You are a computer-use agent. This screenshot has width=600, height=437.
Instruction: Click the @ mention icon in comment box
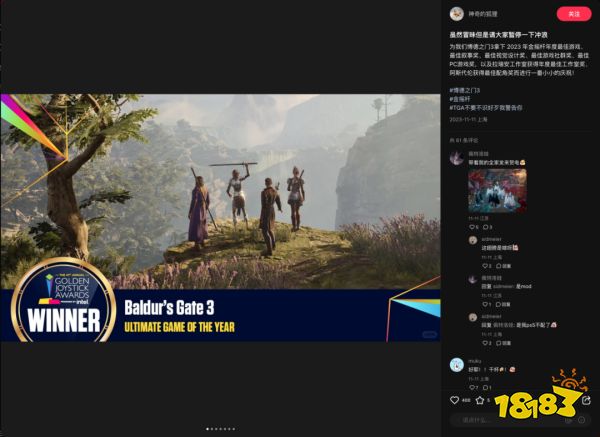click(x=568, y=420)
